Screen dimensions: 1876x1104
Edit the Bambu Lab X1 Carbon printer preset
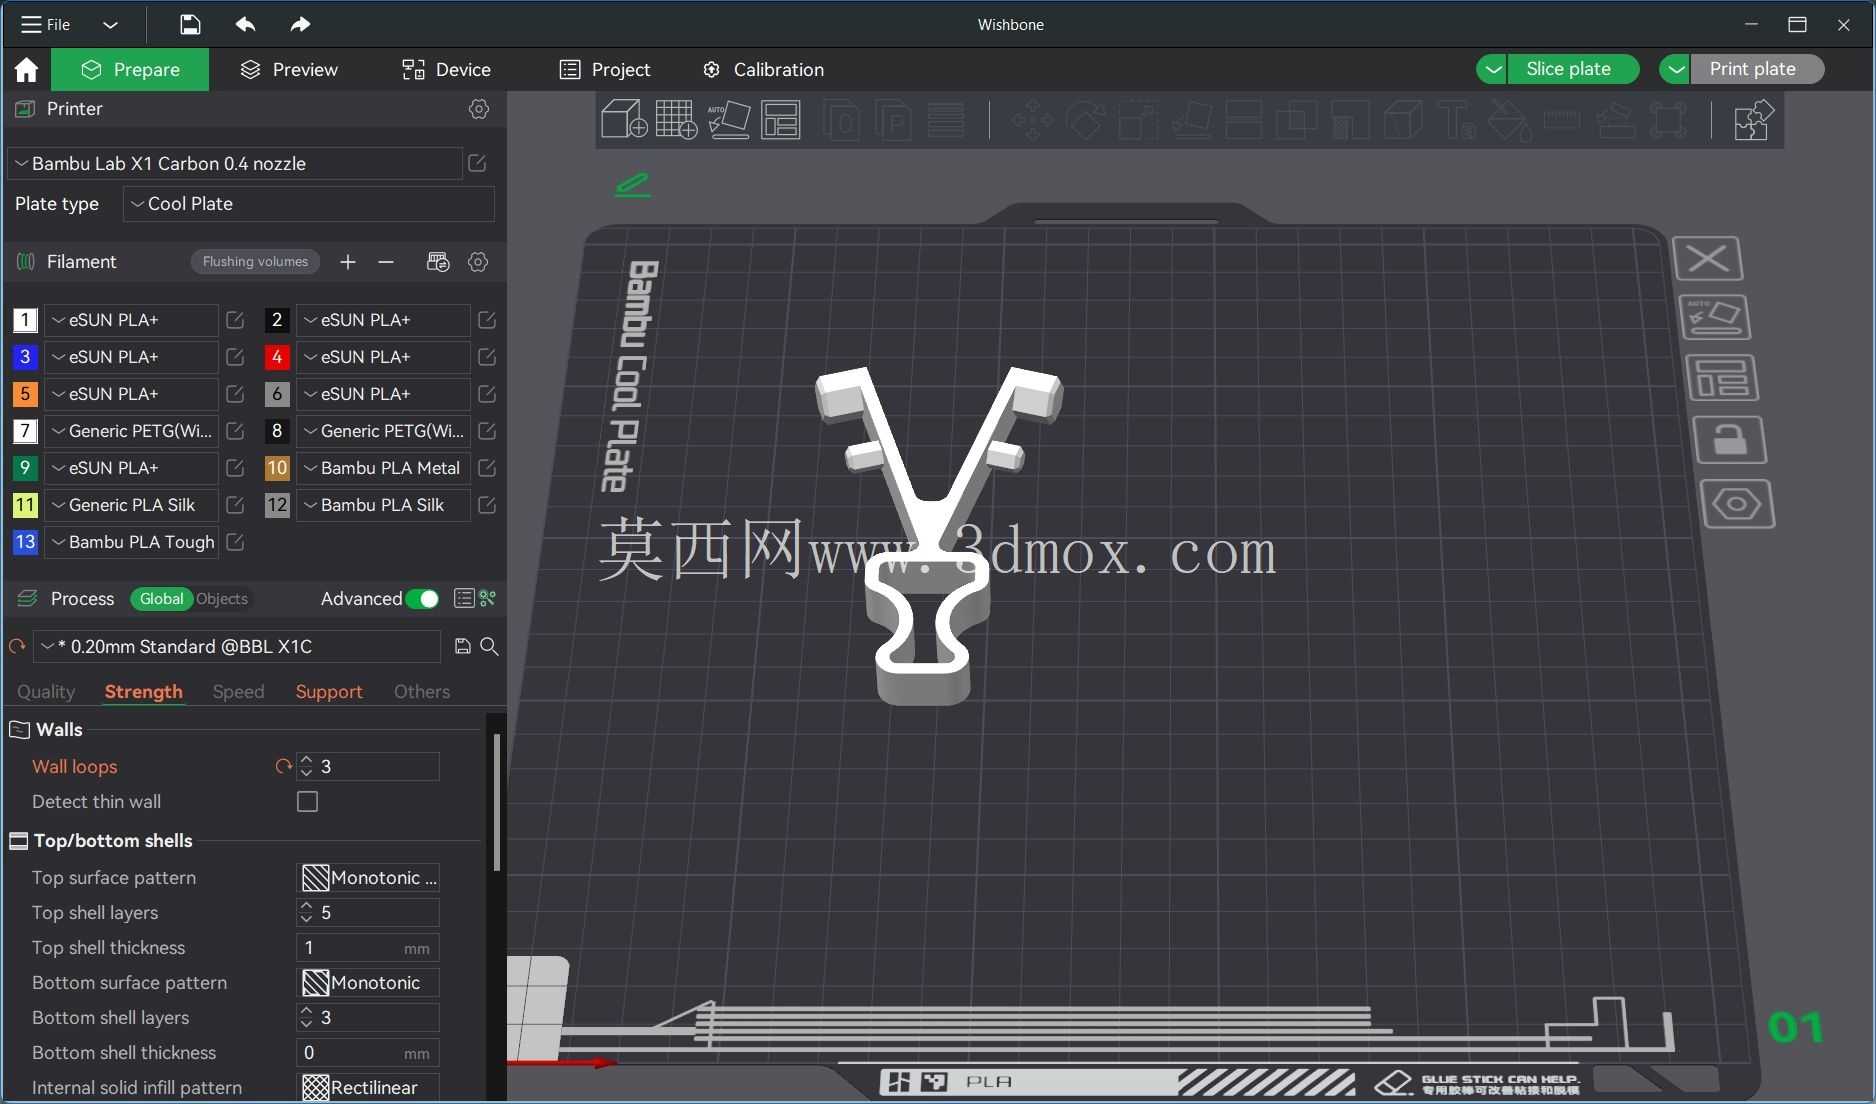(x=477, y=163)
